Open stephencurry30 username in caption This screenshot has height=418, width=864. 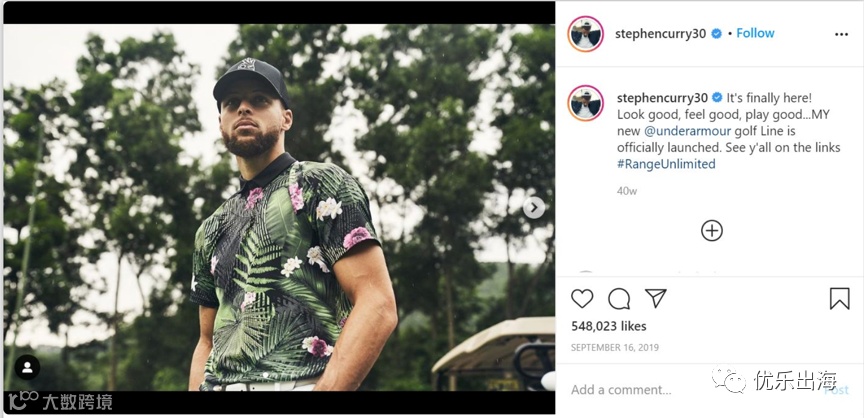click(662, 97)
